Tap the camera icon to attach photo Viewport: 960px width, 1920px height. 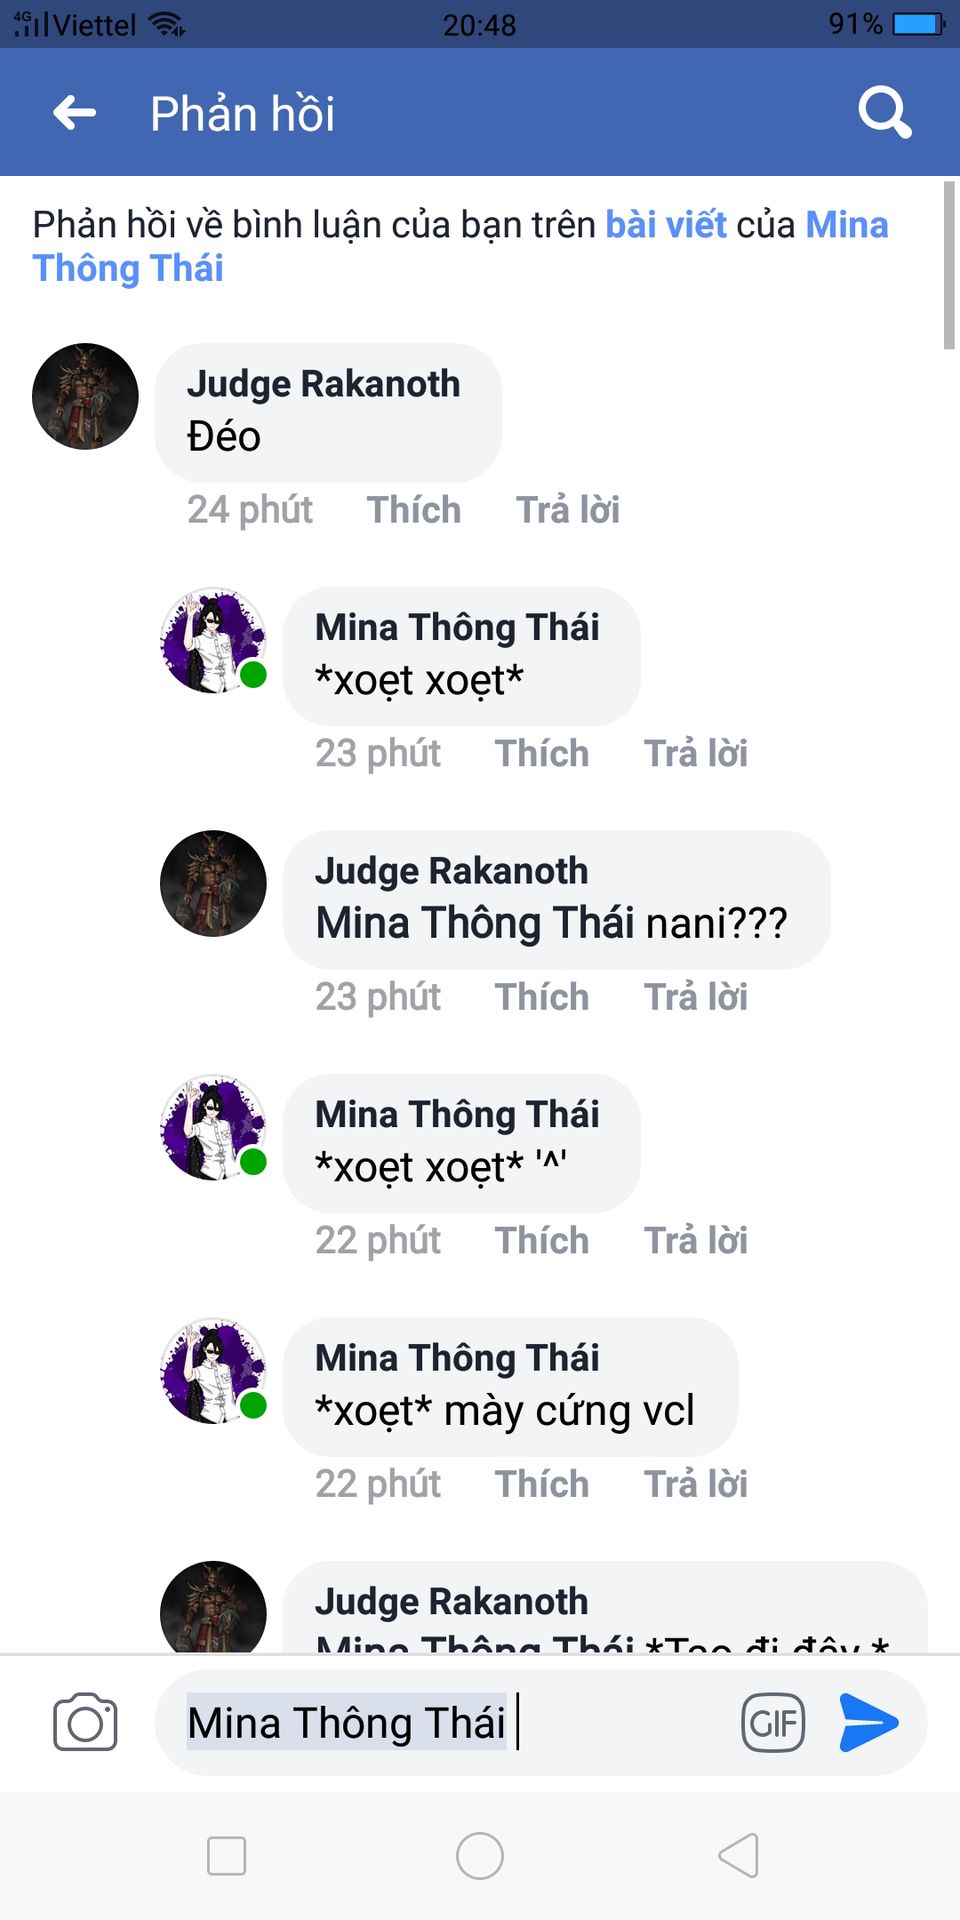tap(85, 1722)
